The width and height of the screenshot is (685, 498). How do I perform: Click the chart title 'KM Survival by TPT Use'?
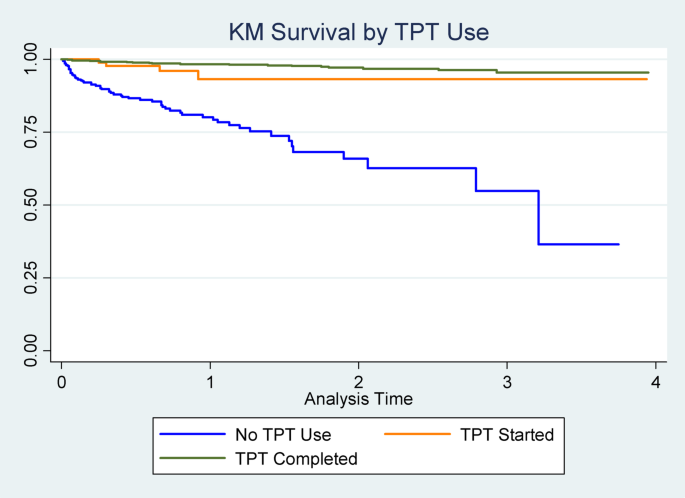tap(359, 32)
